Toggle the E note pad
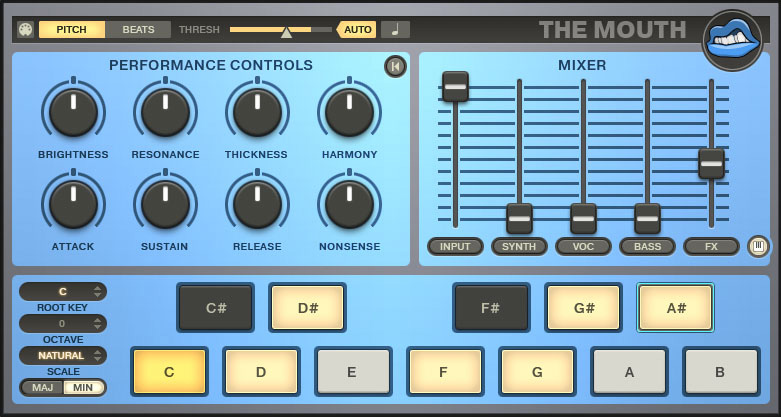The width and height of the screenshot is (781, 417). click(x=353, y=372)
